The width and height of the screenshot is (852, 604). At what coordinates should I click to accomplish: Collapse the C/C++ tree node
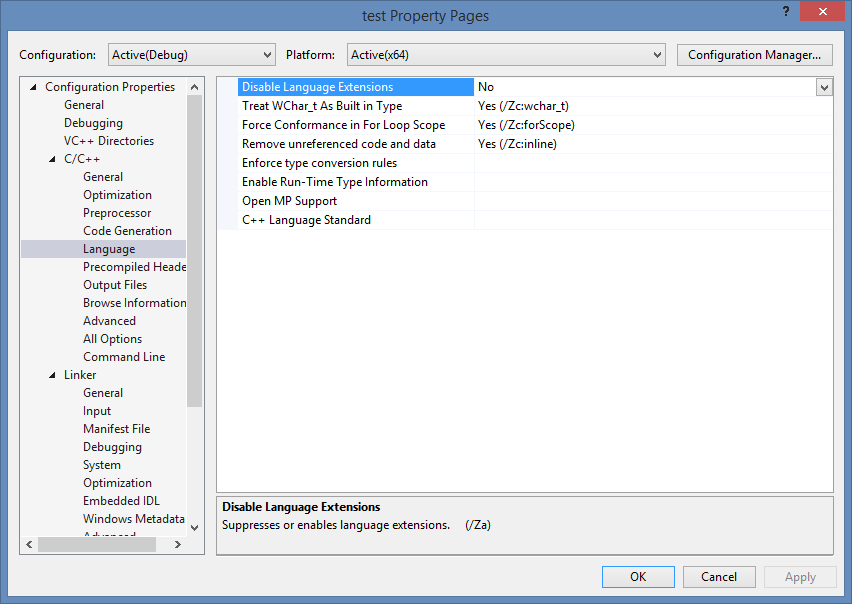click(52, 158)
